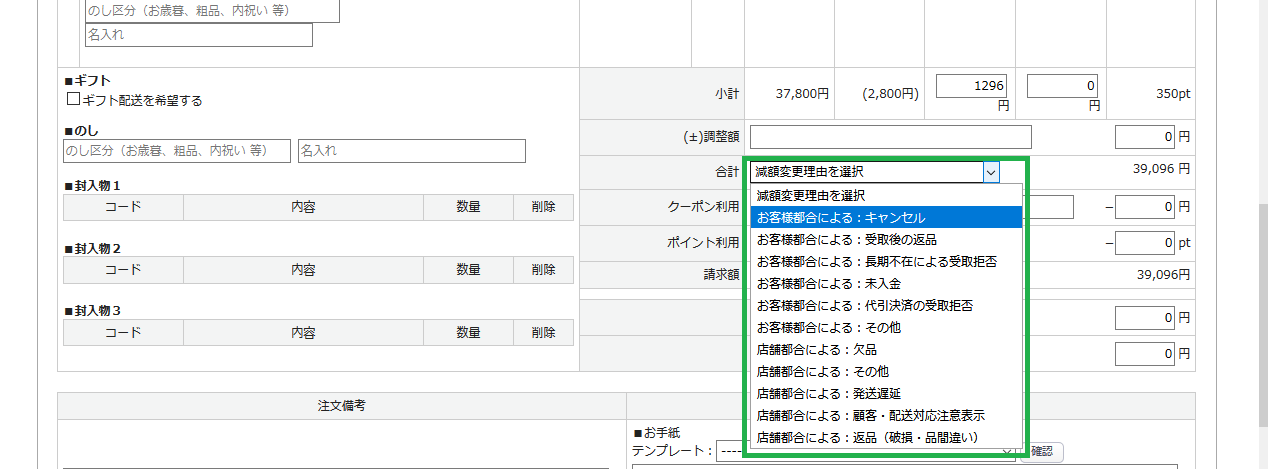The image size is (1268, 469).
Task: Click the のし区分 field under ■のし
Action: (176, 151)
